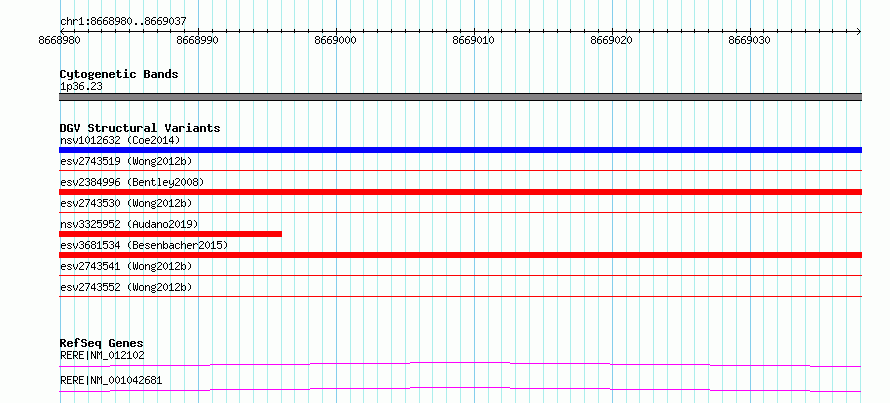This screenshot has width=890, height=403.
Task: Click the RefSeq Genes track title
Action: pyautogui.click(x=102, y=343)
